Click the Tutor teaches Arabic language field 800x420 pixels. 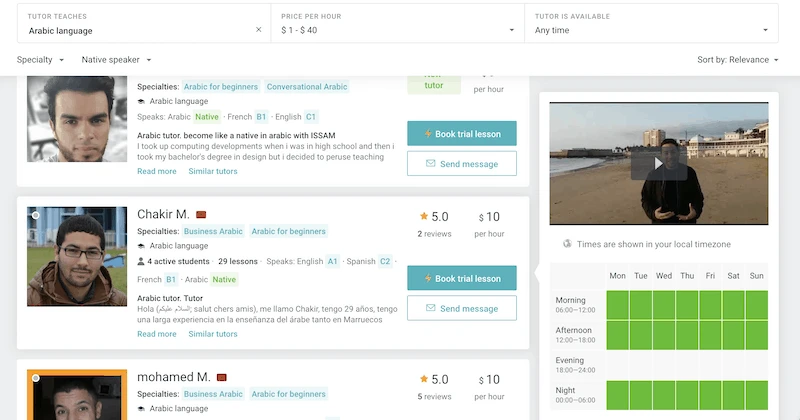(x=144, y=24)
